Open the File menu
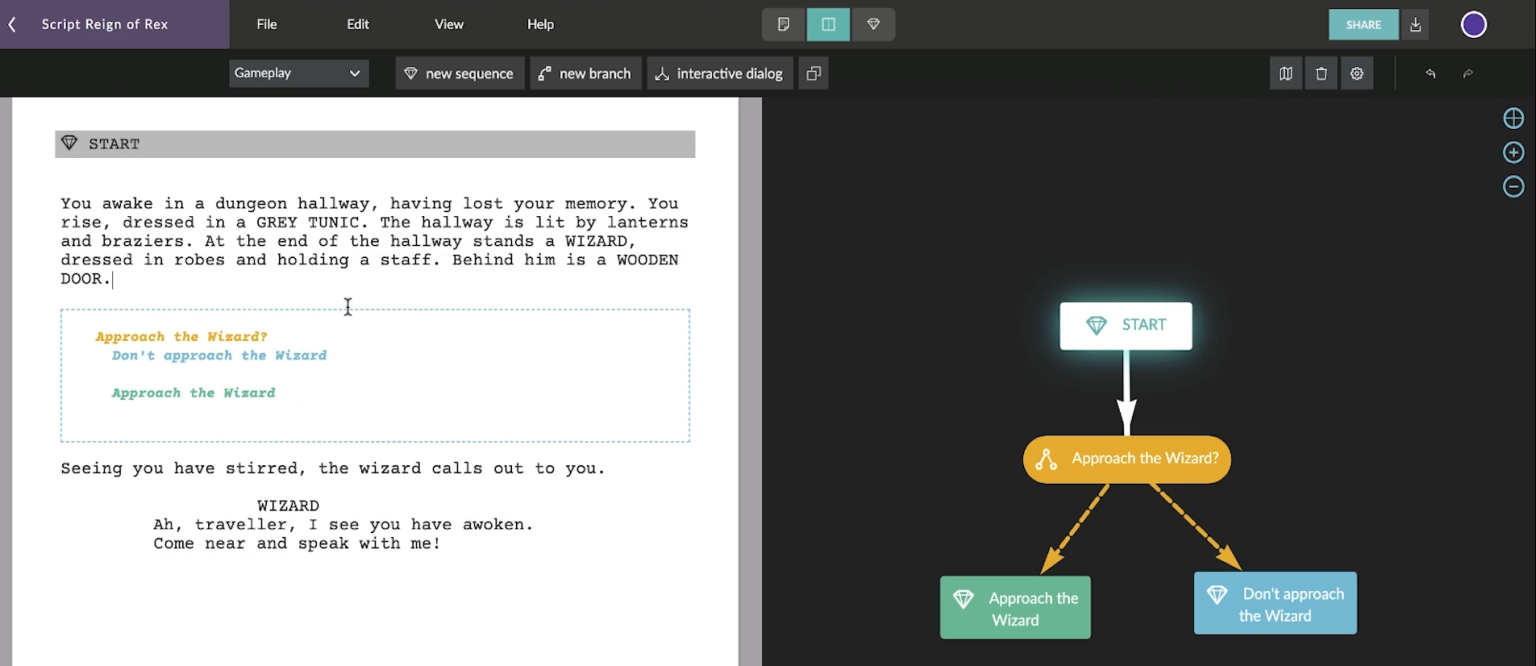This screenshot has height=666, width=1536. [266, 24]
